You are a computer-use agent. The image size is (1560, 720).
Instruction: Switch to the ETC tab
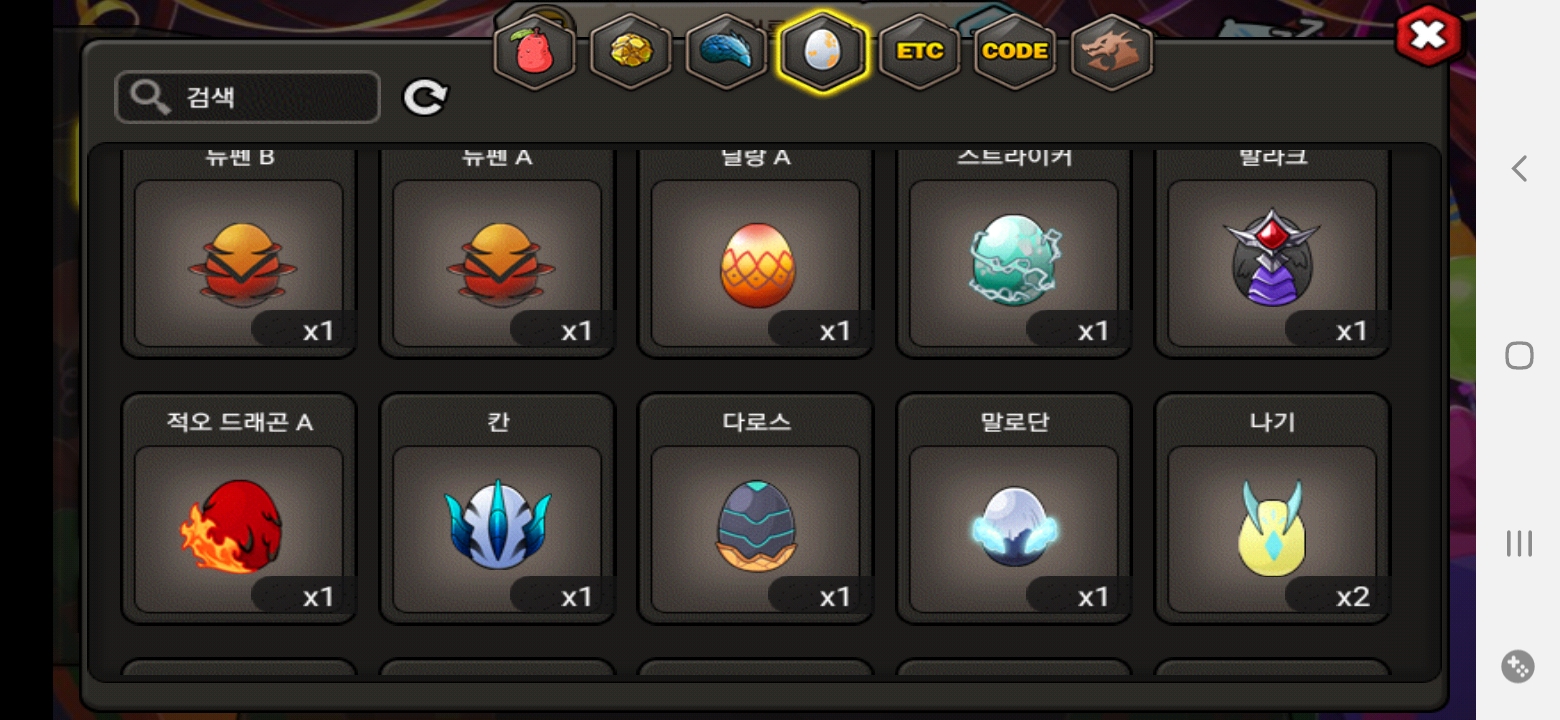click(x=919, y=52)
